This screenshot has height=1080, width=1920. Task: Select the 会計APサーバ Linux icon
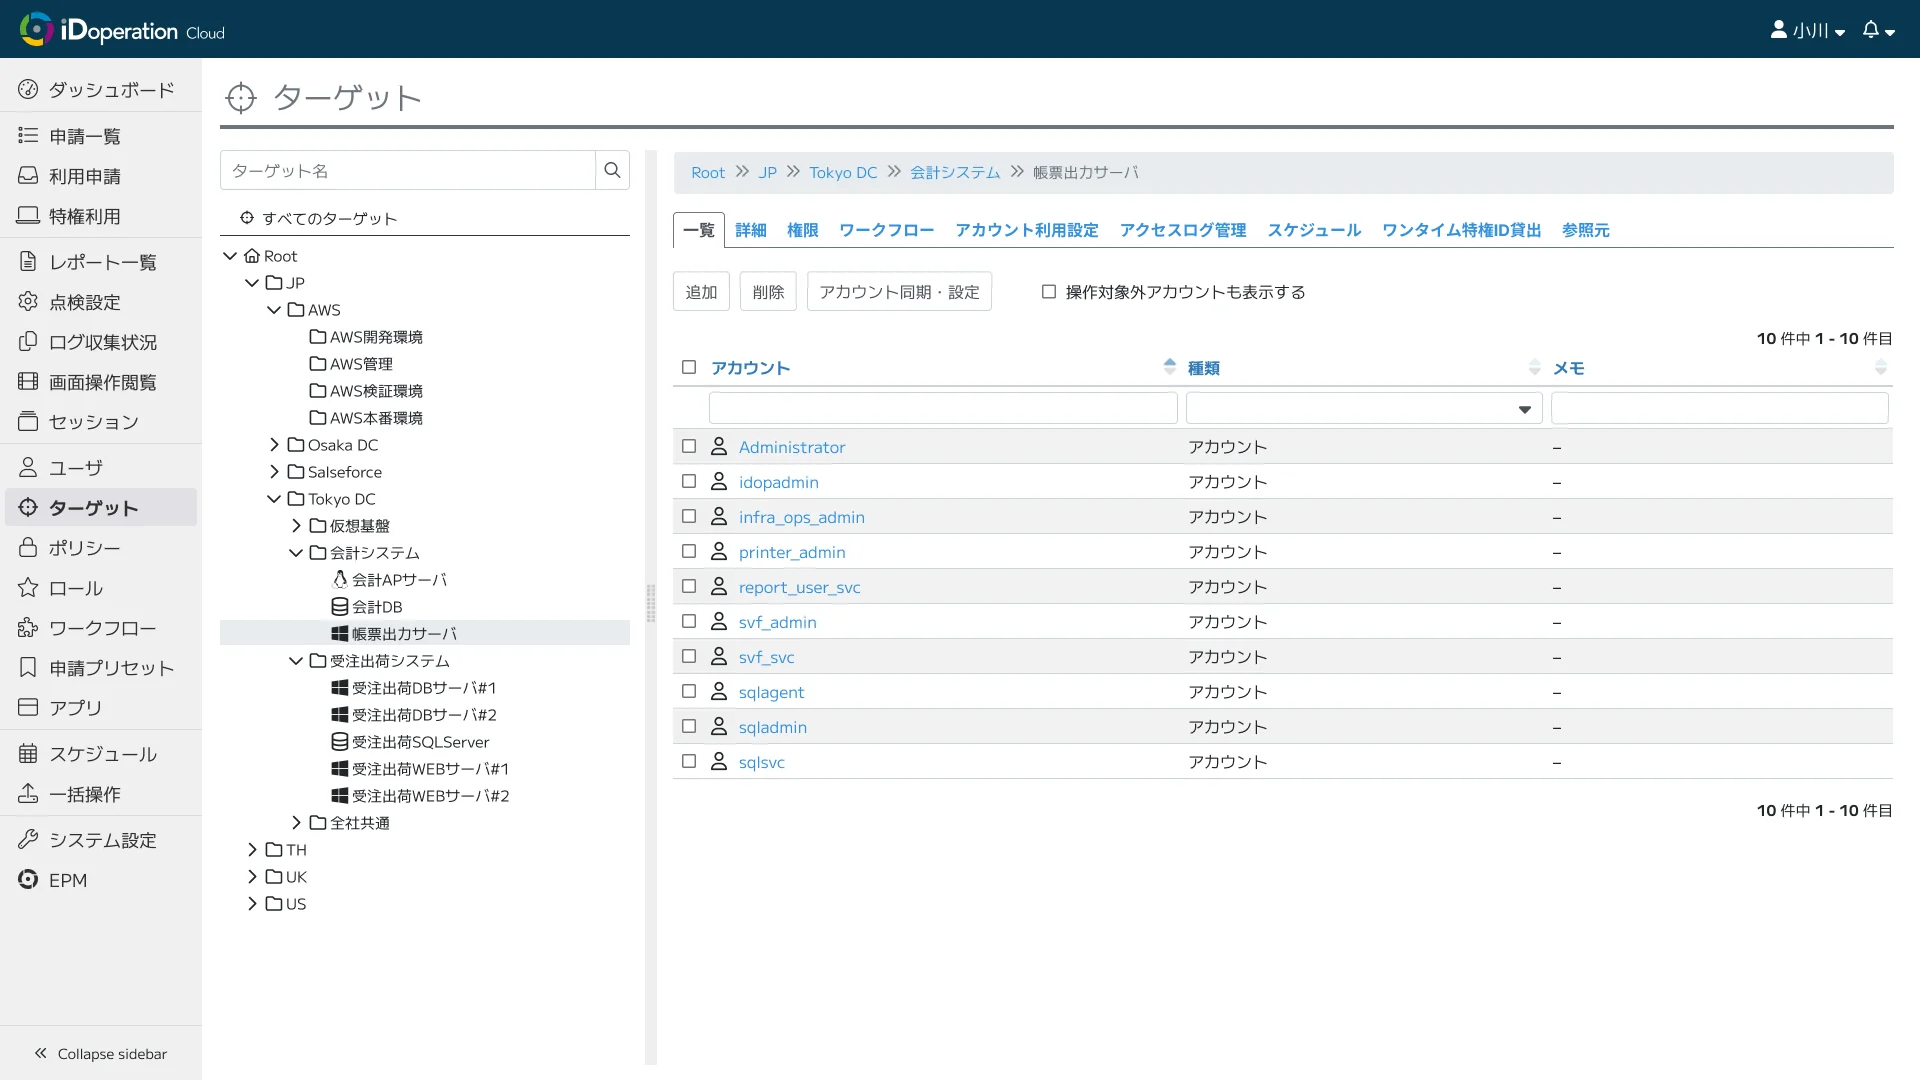tap(340, 580)
